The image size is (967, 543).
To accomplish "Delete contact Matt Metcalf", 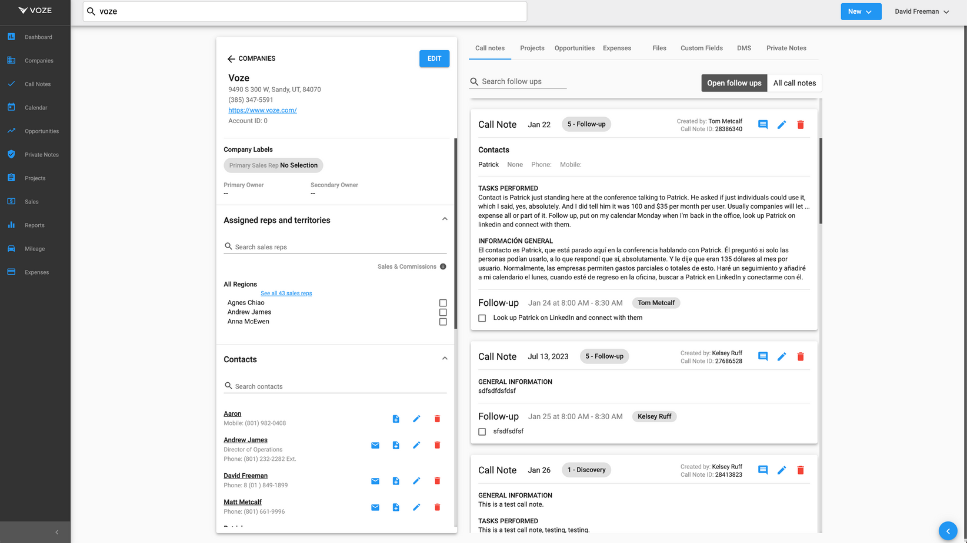I will pyautogui.click(x=437, y=507).
